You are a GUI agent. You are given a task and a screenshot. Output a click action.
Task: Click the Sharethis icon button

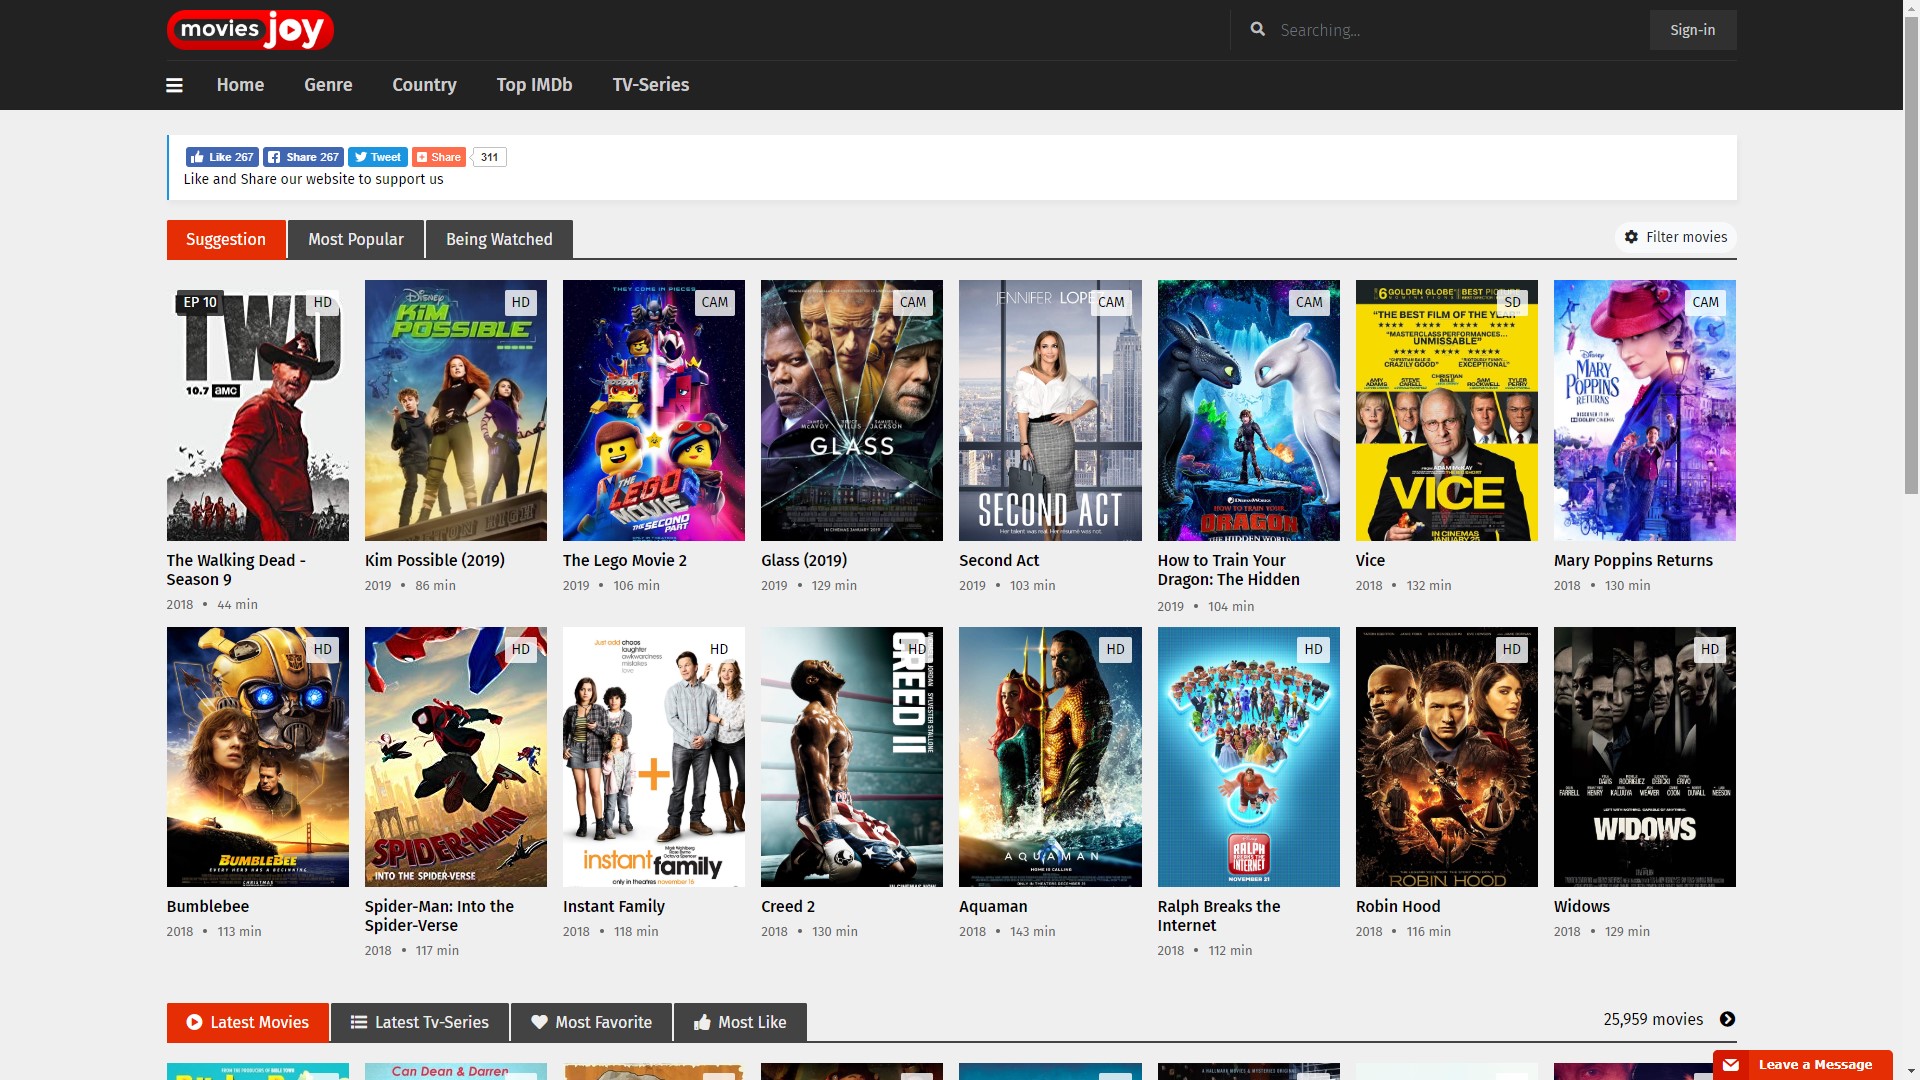click(x=438, y=156)
